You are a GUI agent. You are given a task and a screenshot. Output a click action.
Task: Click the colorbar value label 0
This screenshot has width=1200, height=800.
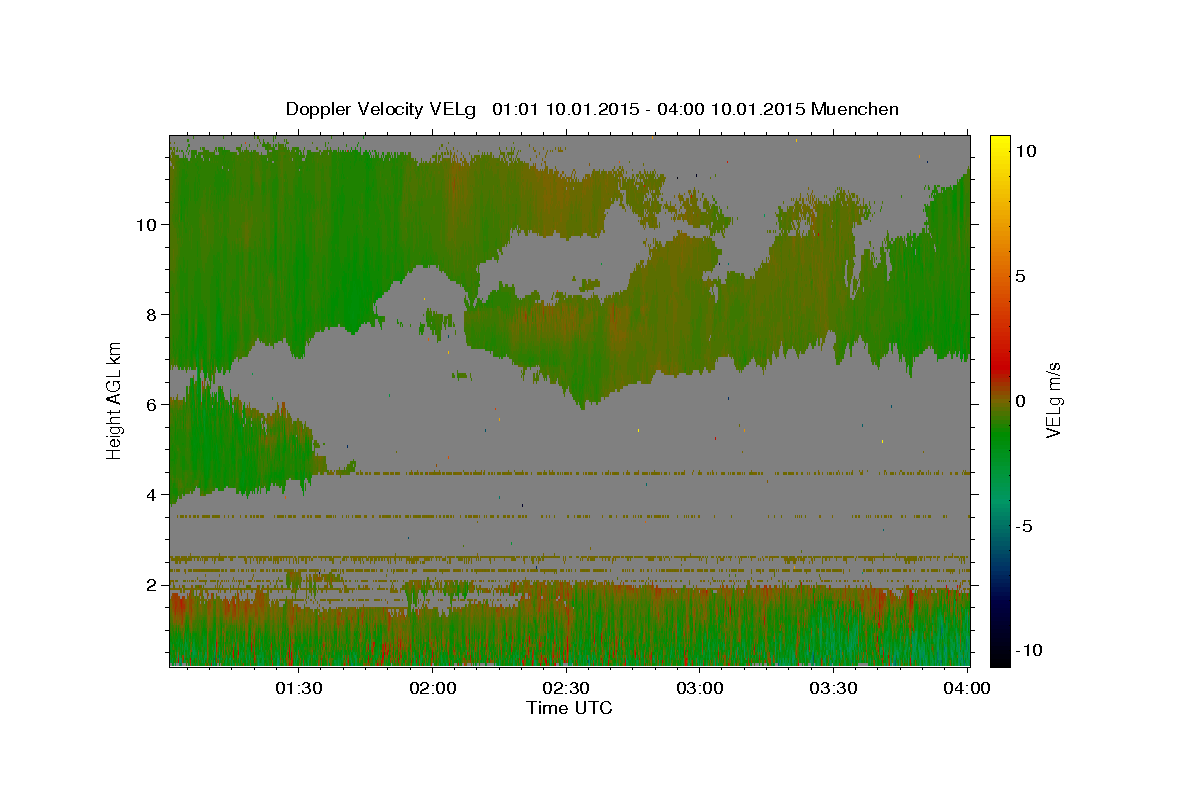click(1020, 401)
